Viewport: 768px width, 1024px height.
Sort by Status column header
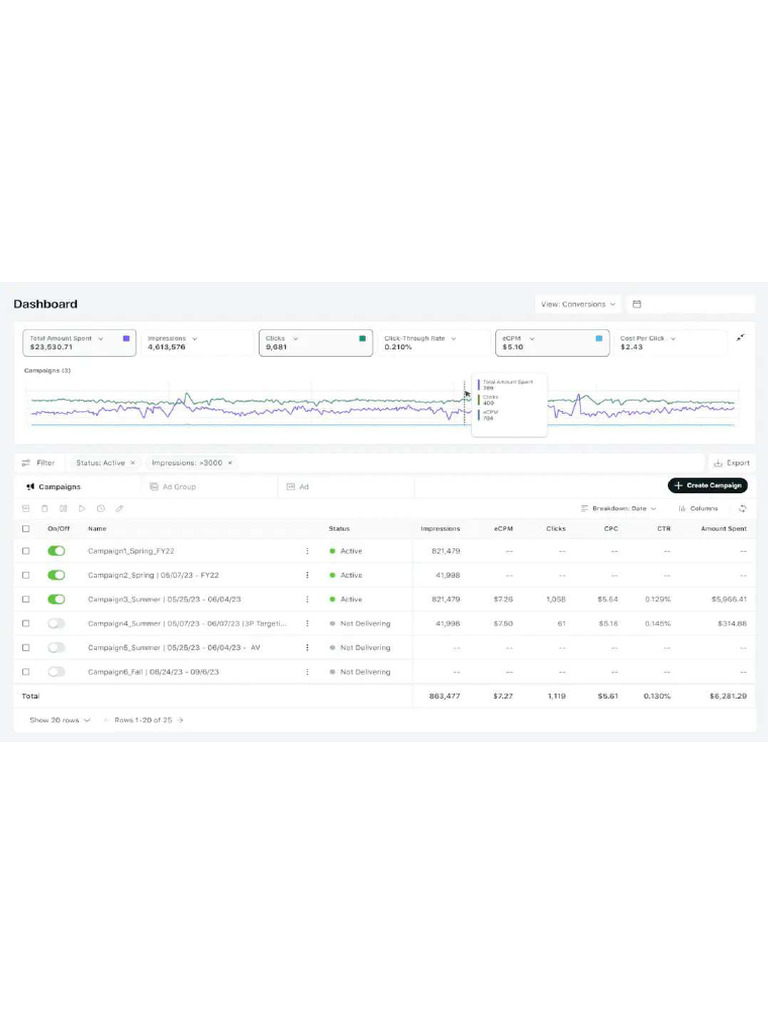339,528
